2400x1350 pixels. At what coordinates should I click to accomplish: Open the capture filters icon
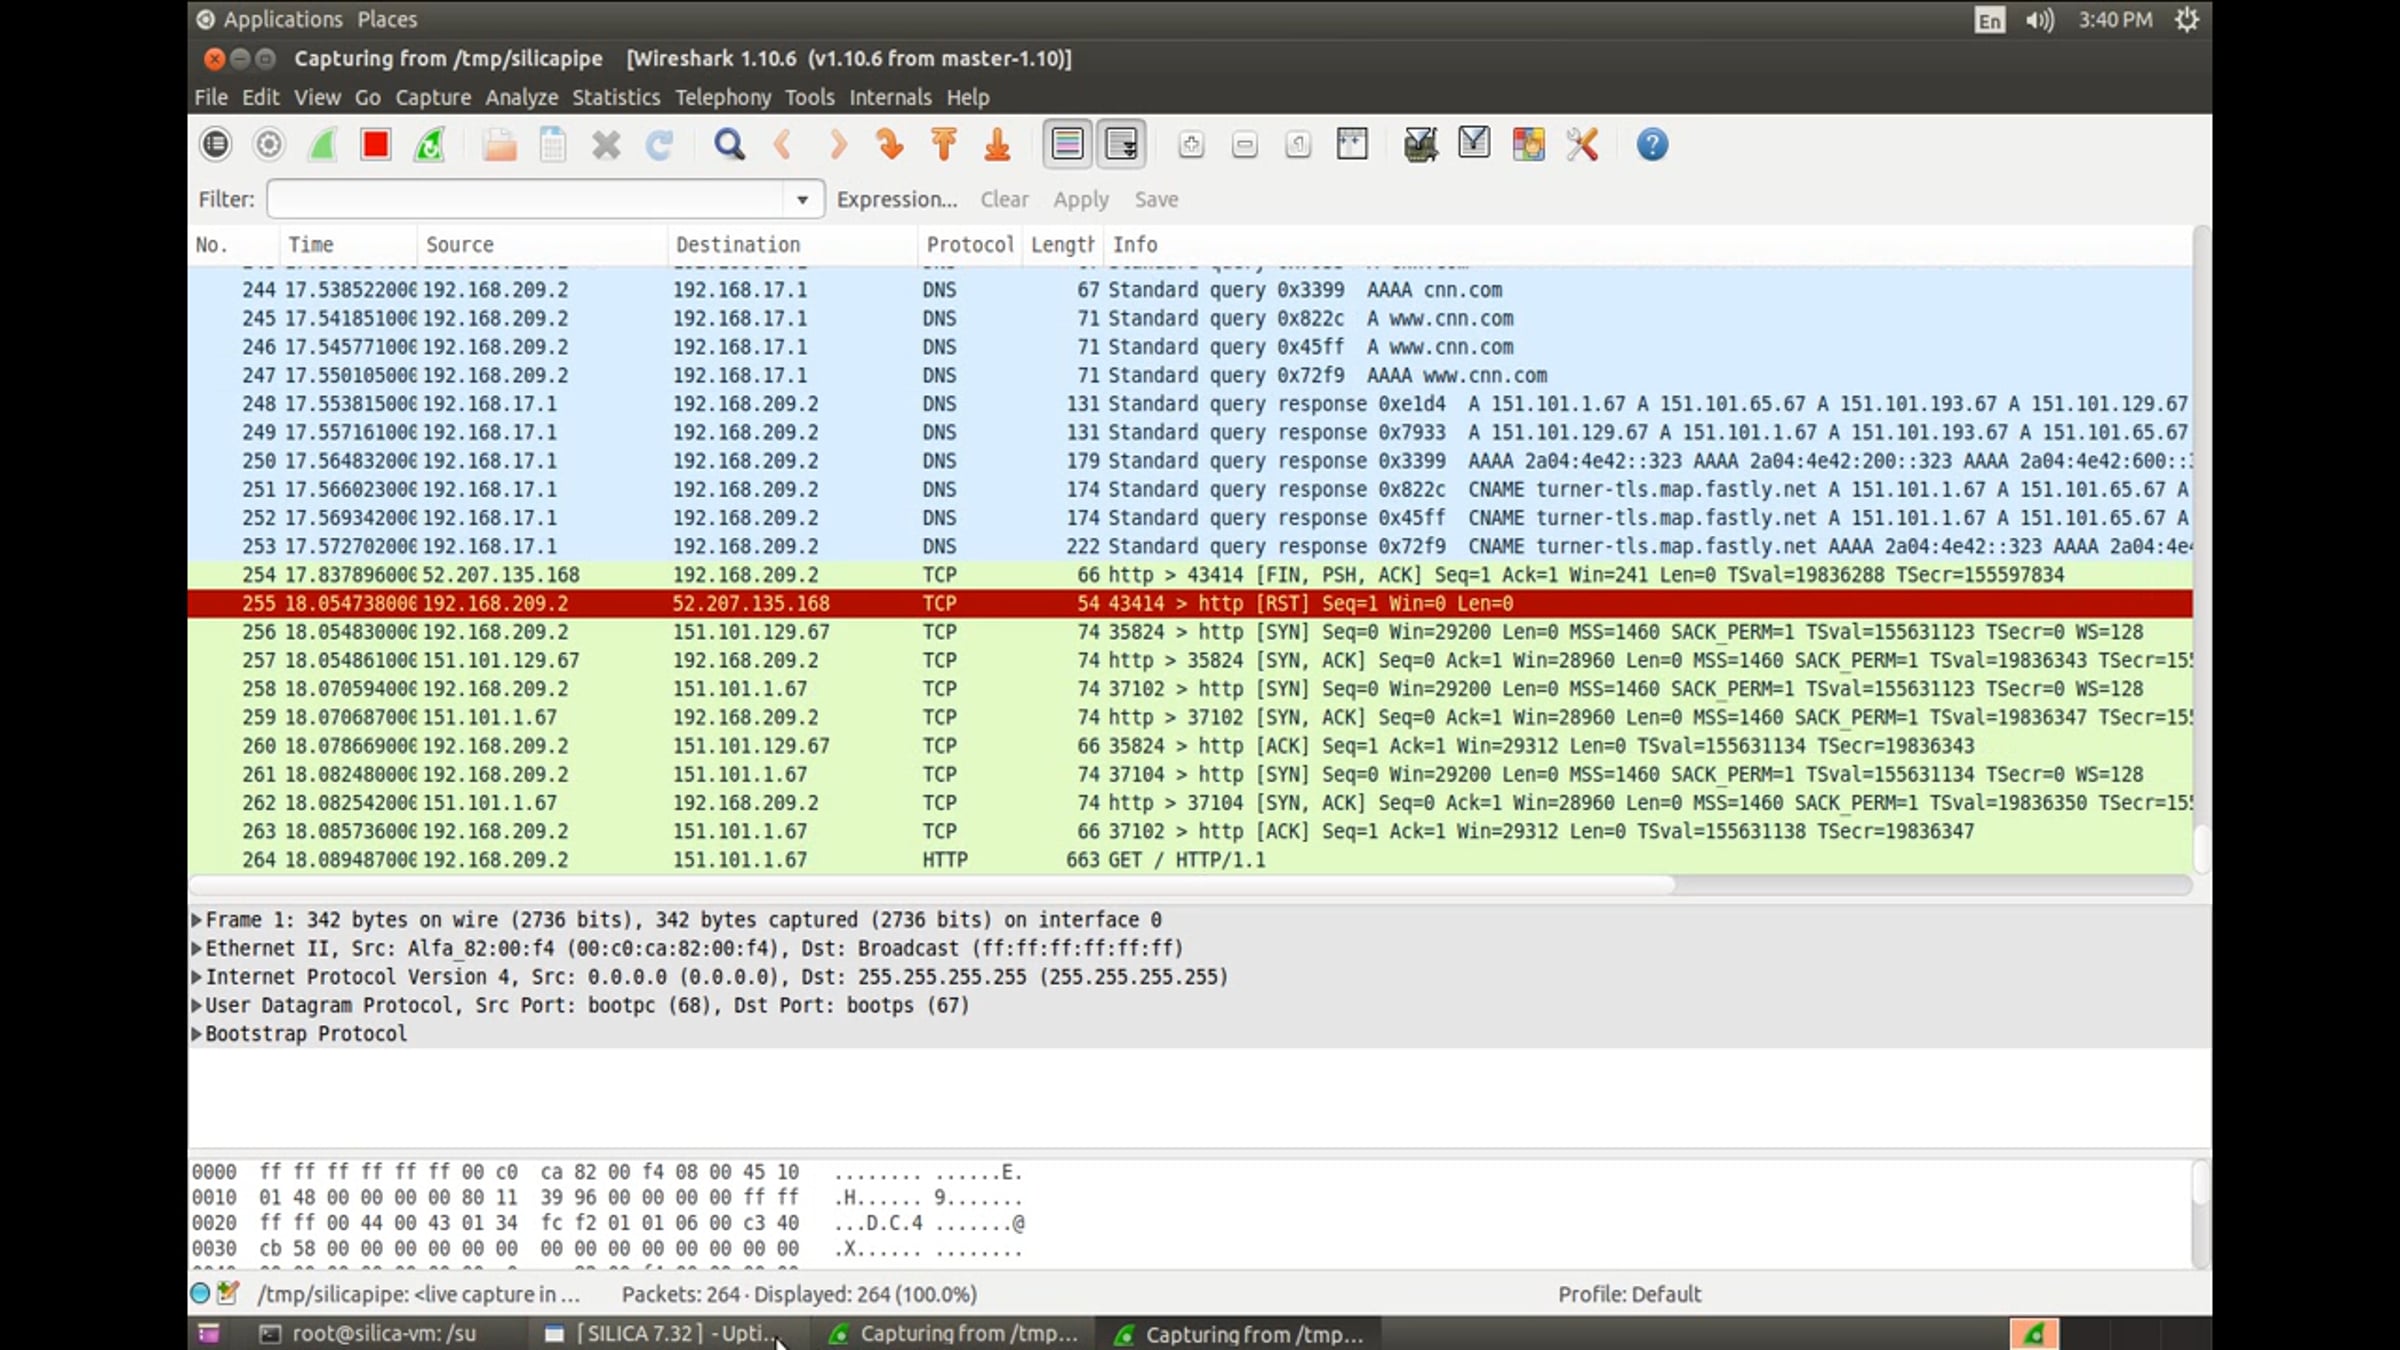point(1420,145)
